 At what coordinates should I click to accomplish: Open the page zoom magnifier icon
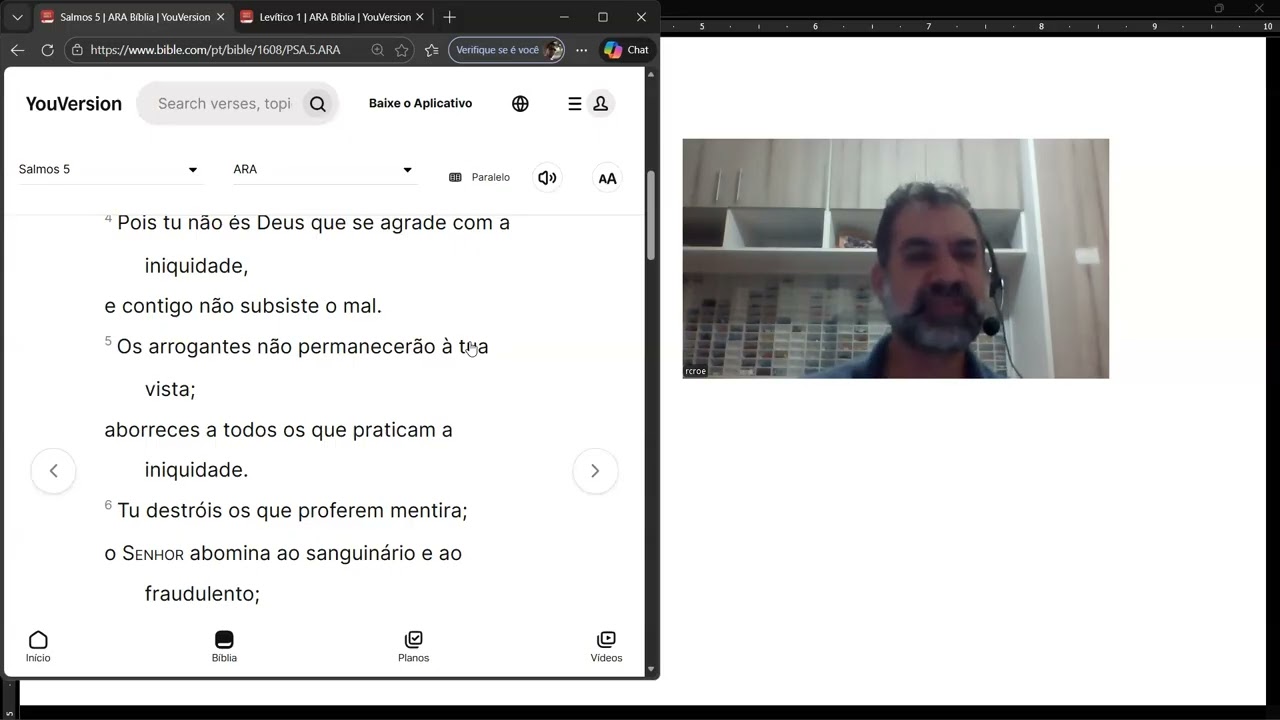click(377, 50)
